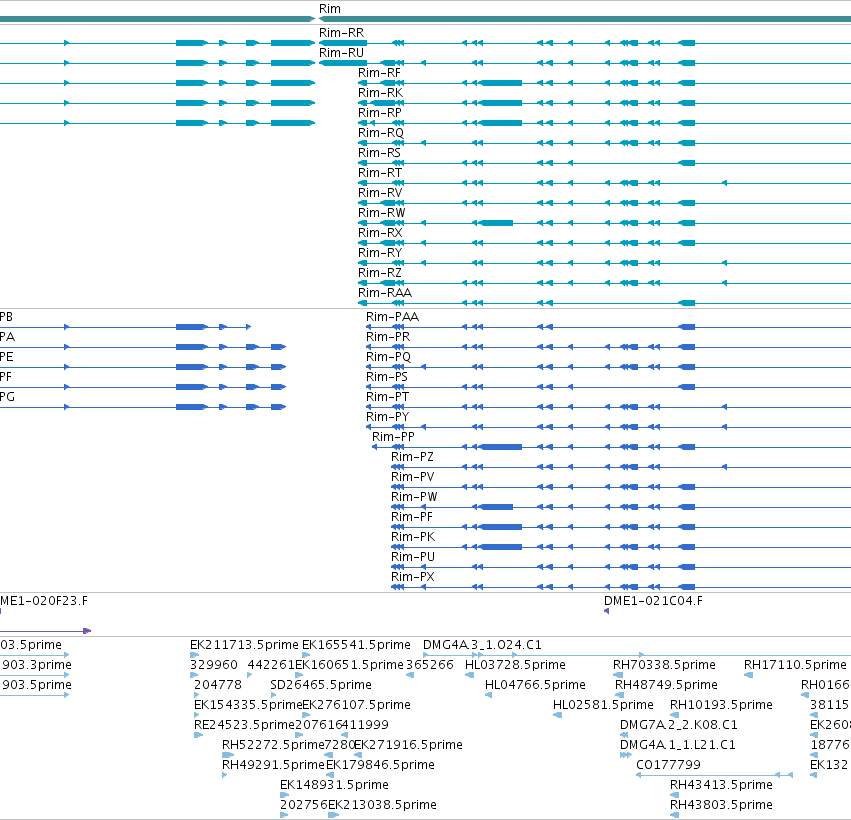This screenshot has width=851, height=820.
Task: Click the Rim-RAA transcript name
Action: point(385,293)
